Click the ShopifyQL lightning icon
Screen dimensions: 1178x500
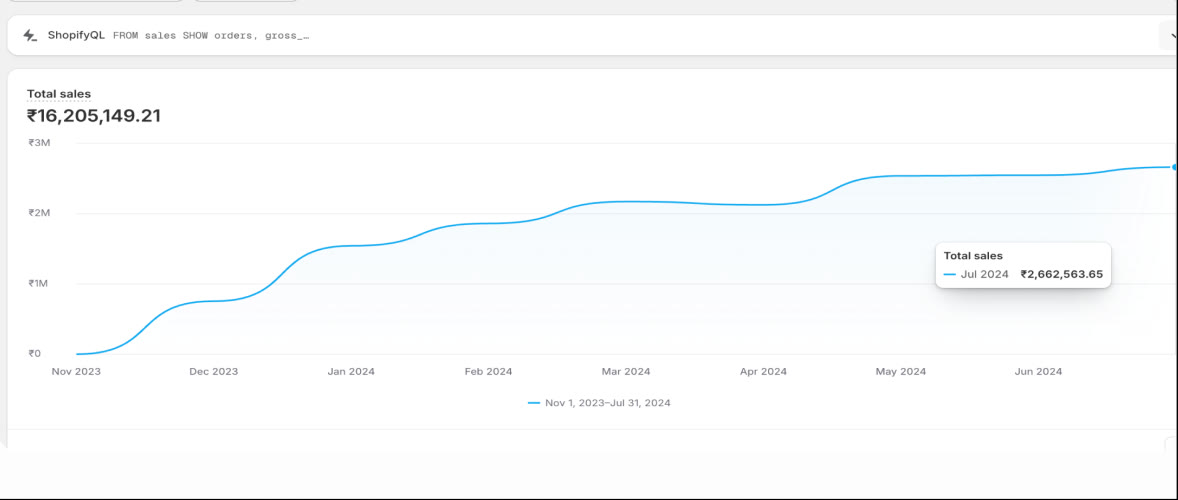click(x=29, y=35)
